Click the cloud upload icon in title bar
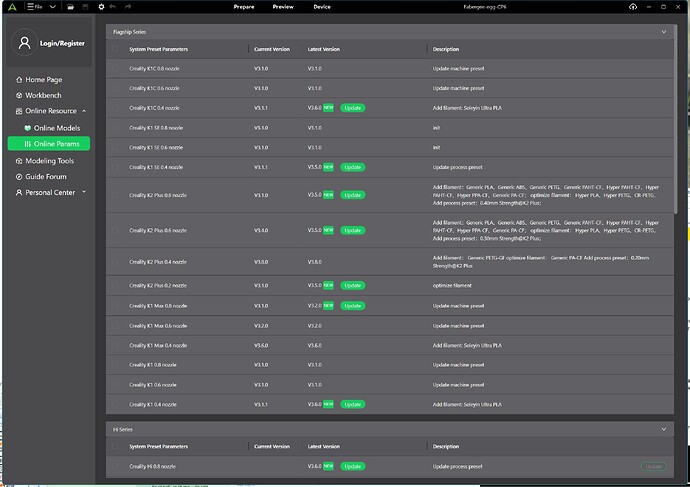690x487 pixels. (633, 7)
